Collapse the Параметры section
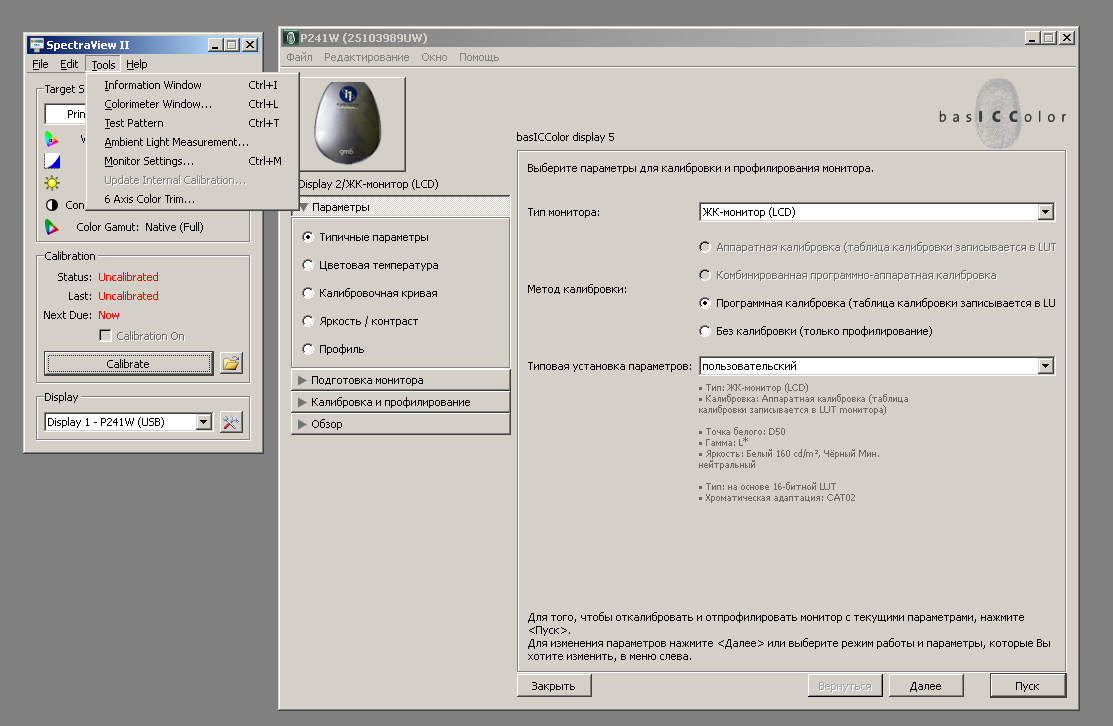The image size is (1113, 726). 401,207
